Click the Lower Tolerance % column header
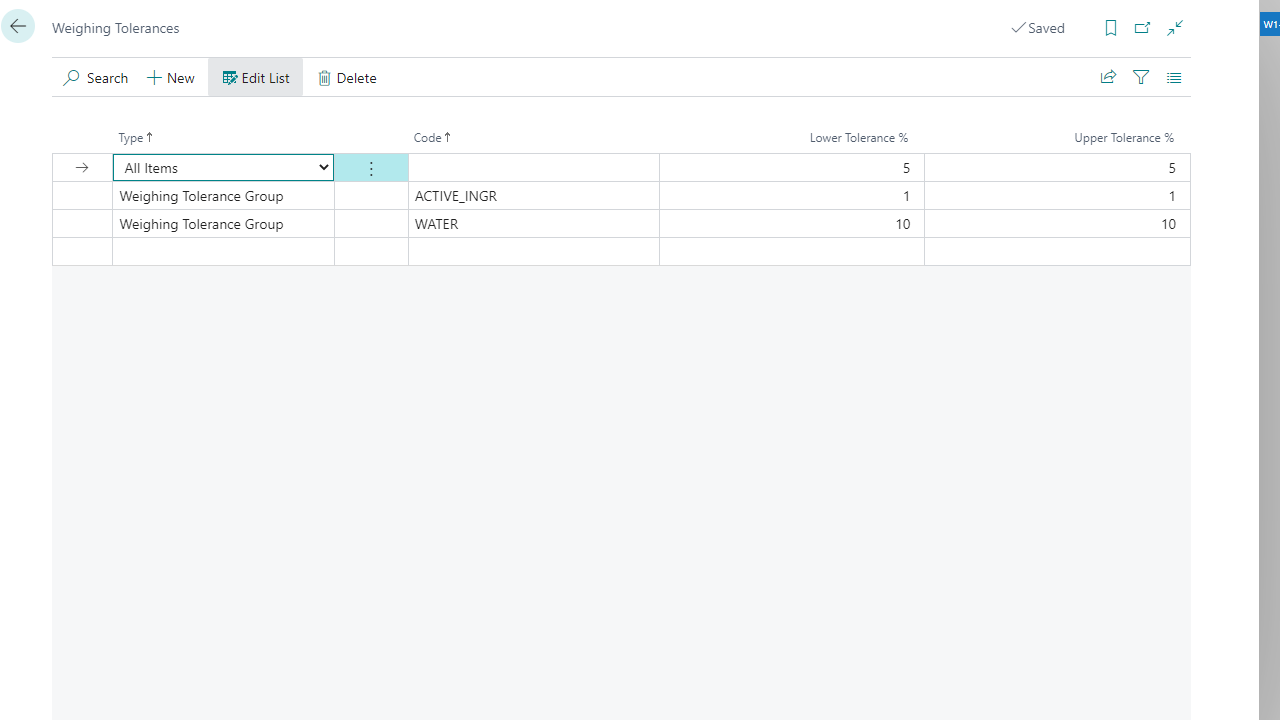 tap(858, 138)
